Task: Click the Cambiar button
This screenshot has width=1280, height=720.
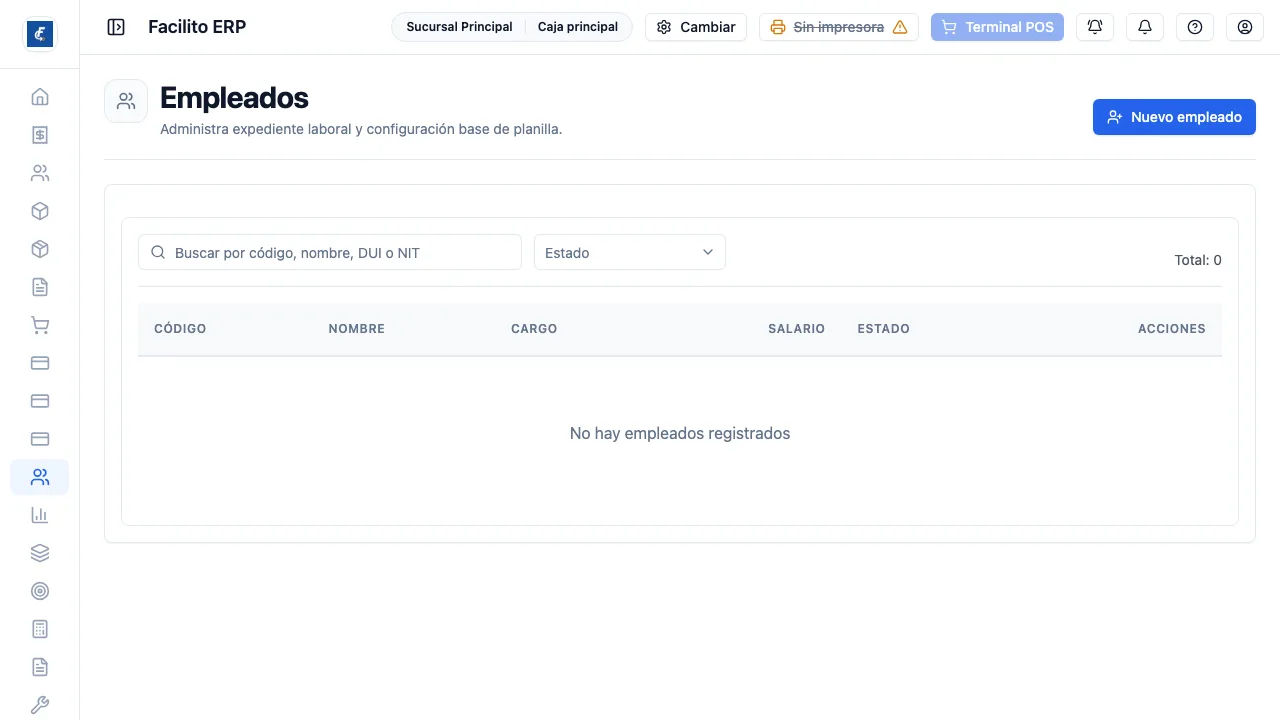Action: [x=696, y=27]
